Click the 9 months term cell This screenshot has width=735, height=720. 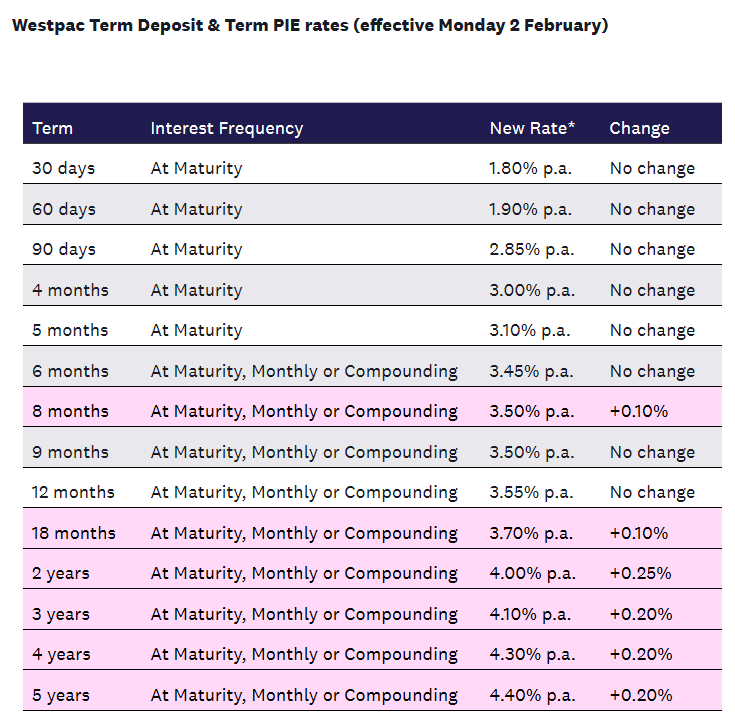coord(70,452)
